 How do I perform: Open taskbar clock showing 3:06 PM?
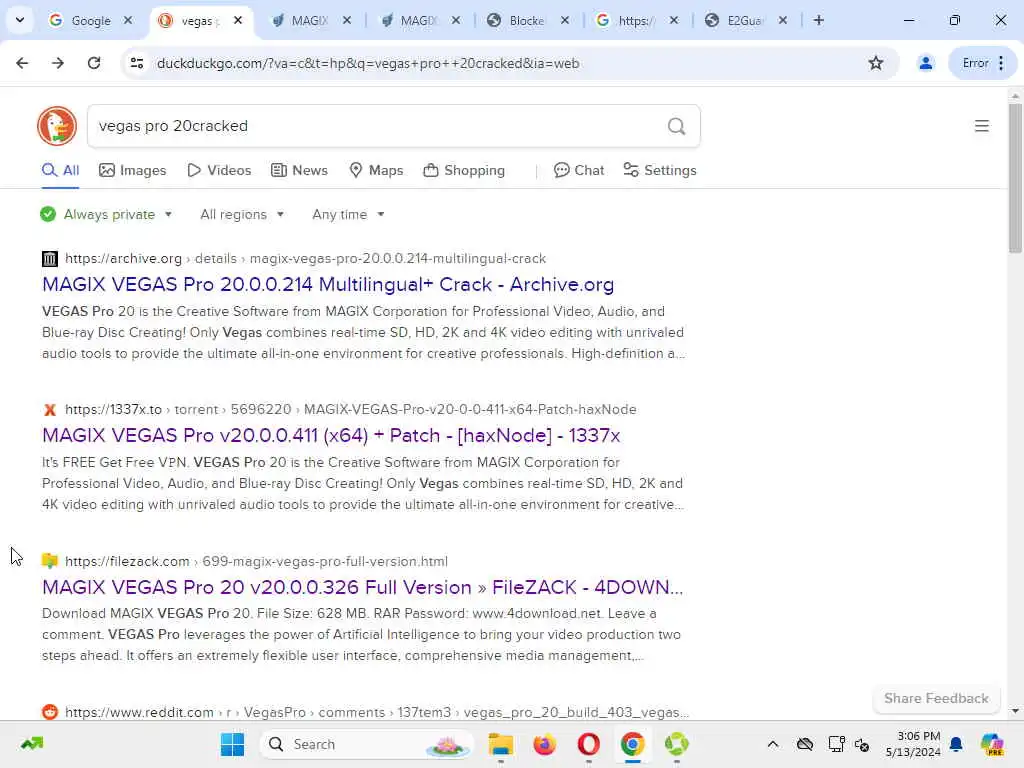click(913, 744)
